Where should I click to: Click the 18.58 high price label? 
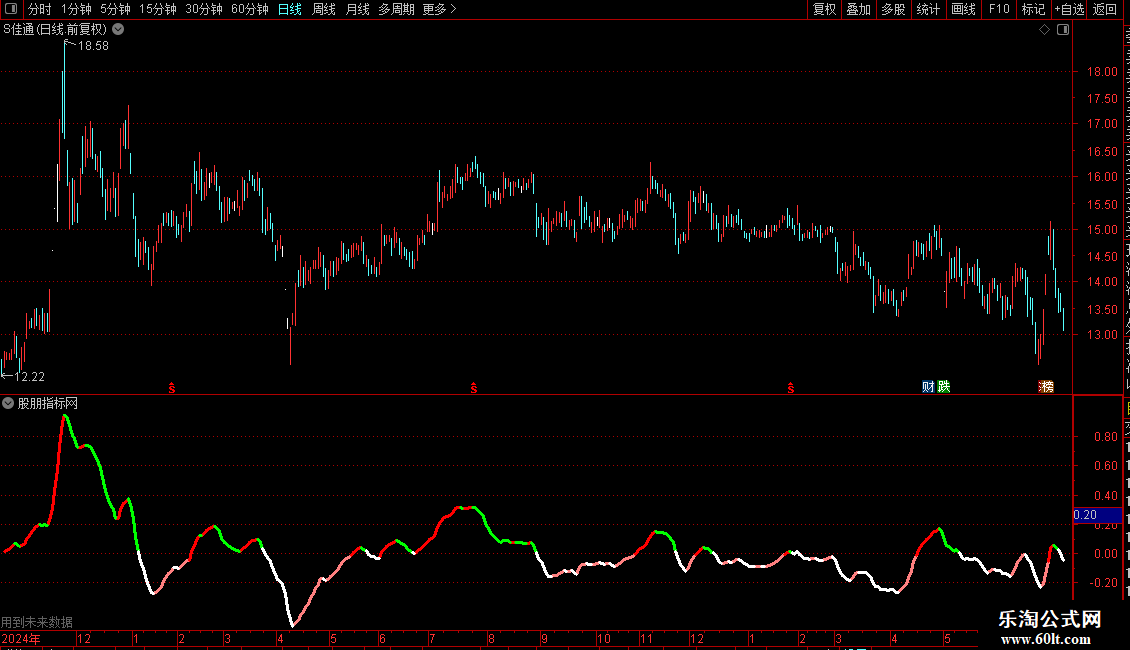pyautogui.click(x=93, y=46)
